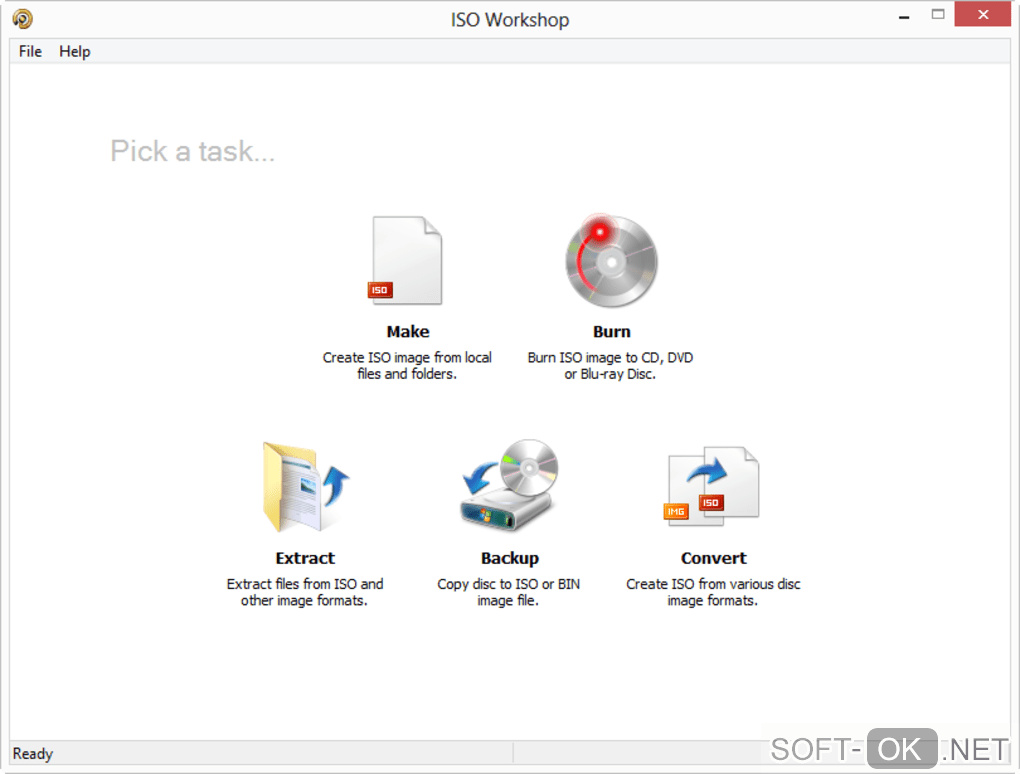Click the Burn disc icon

click(x=611, y=260)
